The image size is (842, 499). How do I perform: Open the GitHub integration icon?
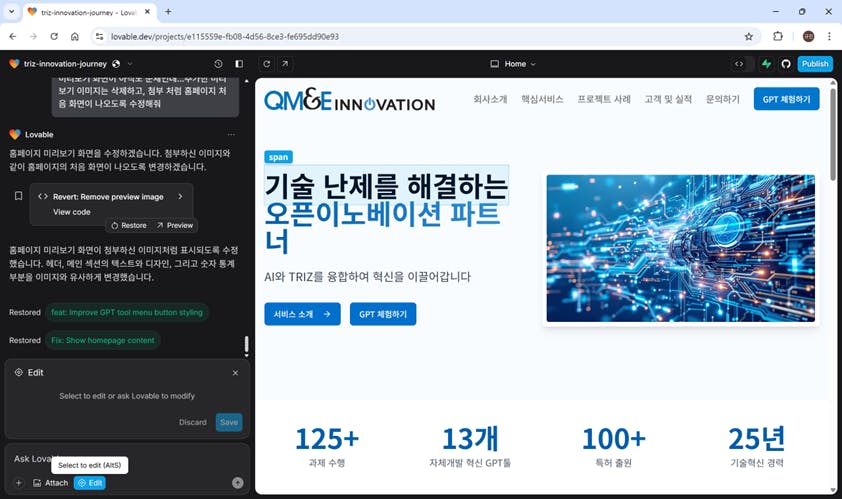click(786, 63)
